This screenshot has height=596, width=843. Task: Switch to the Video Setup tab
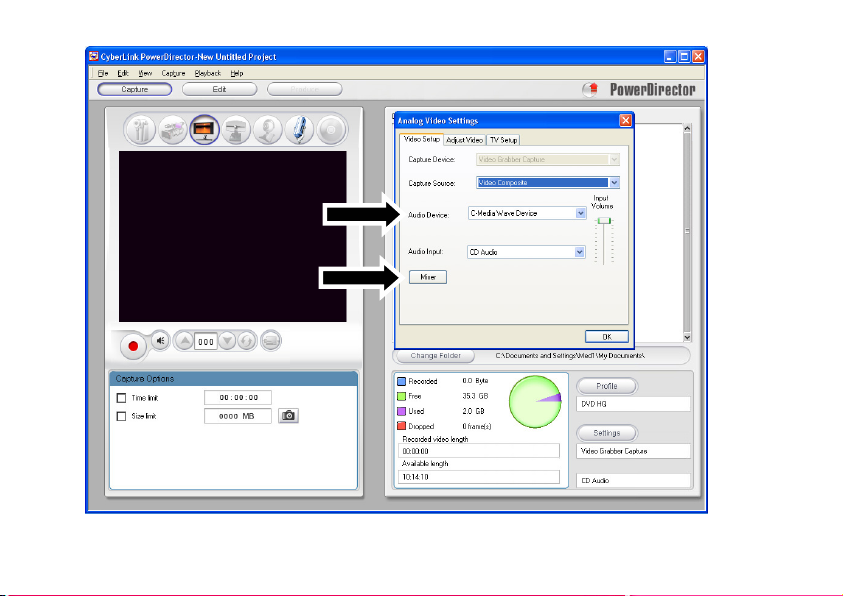coord(422,139)
